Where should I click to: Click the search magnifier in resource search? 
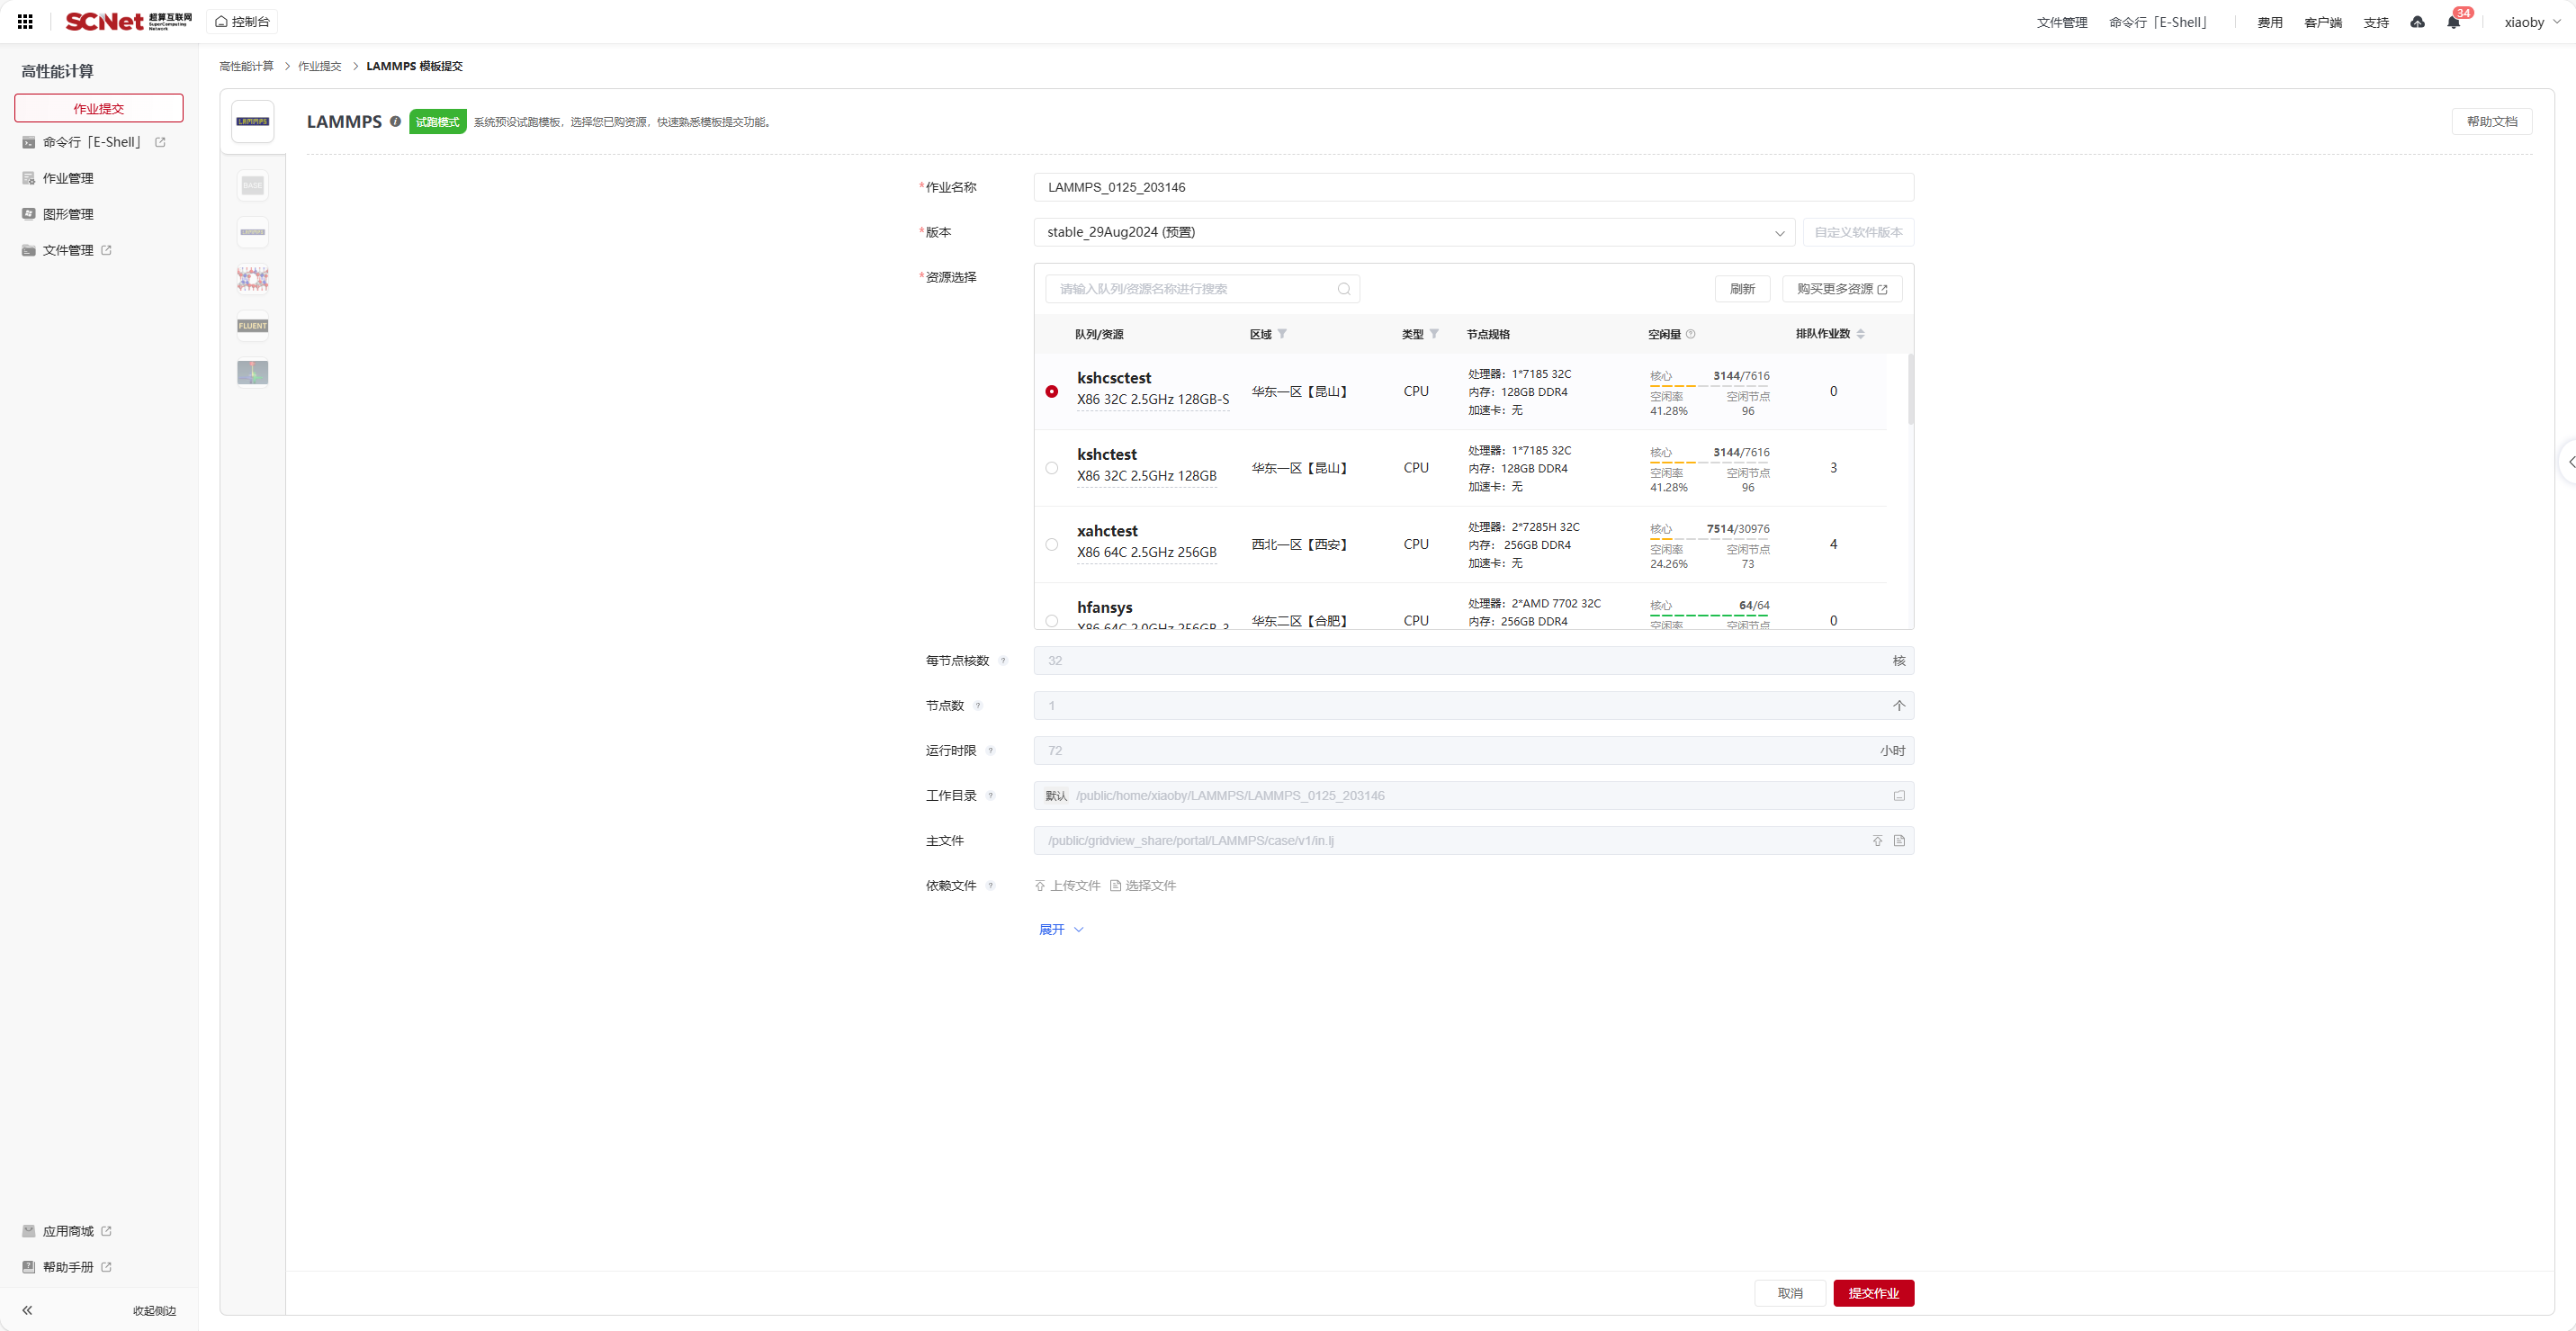[x=1344, y=289]
